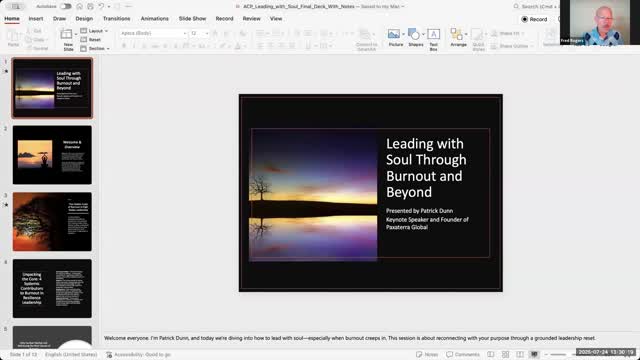Click the Home icon in title bar
This screenshot has width=640, height=360.
(80, 6)
